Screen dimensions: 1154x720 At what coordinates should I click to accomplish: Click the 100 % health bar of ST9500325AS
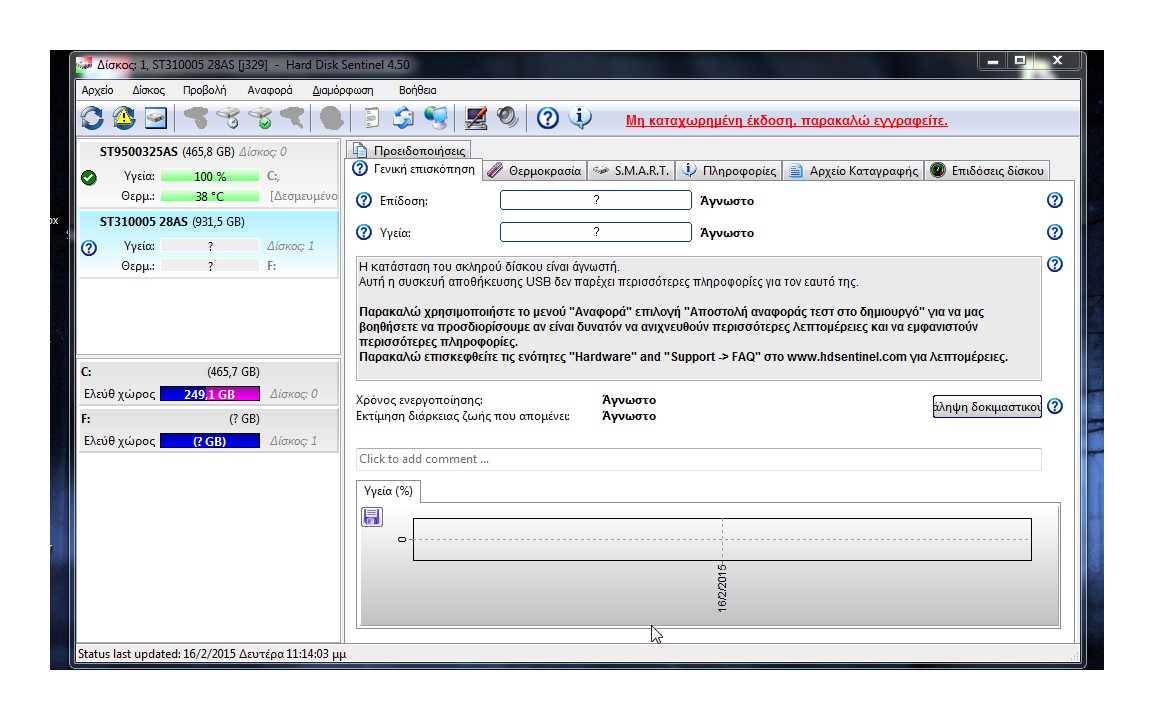pos(210,177)
